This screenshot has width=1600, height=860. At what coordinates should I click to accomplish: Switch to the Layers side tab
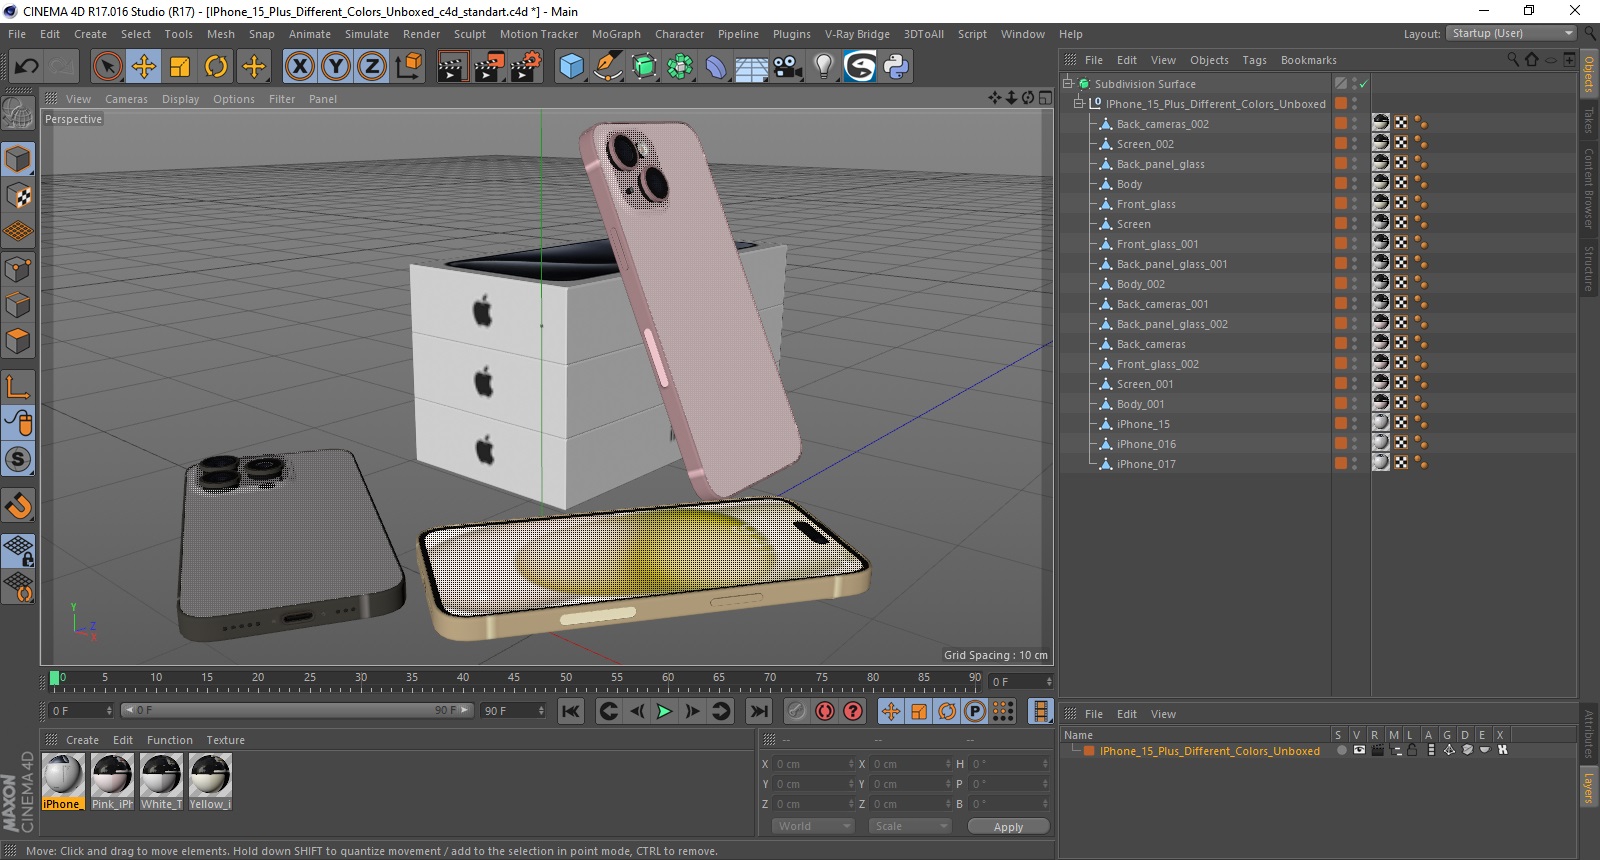tap(1588, 787)
